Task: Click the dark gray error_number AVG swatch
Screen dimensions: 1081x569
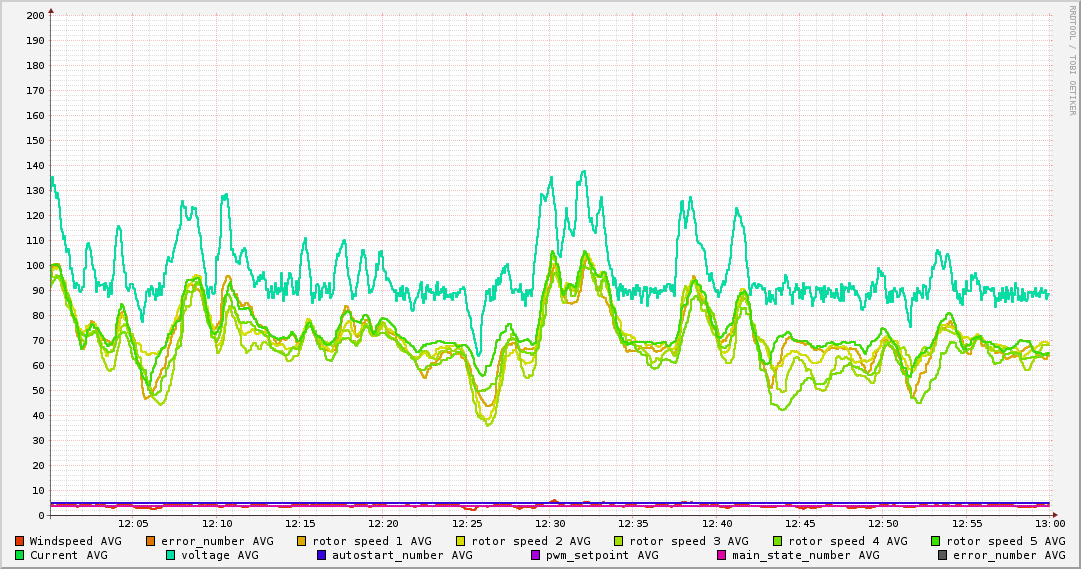Action: [x=942, y=555]
